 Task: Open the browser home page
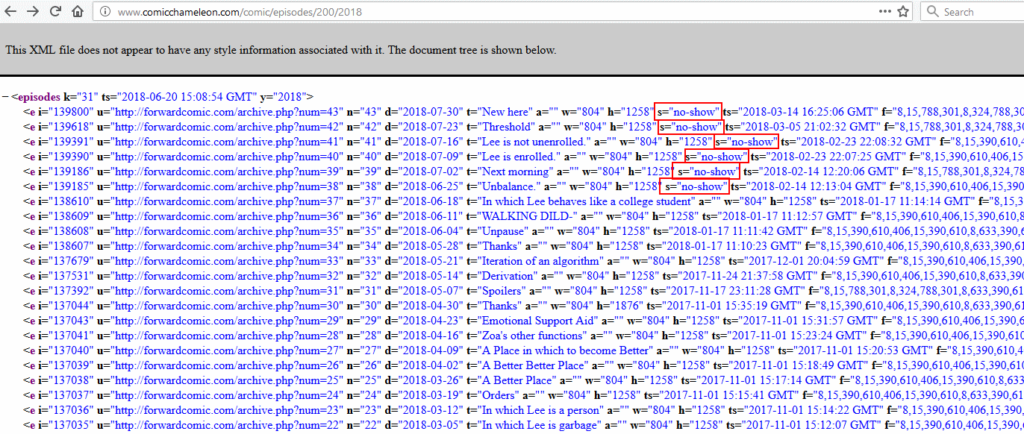pos(77,12)
